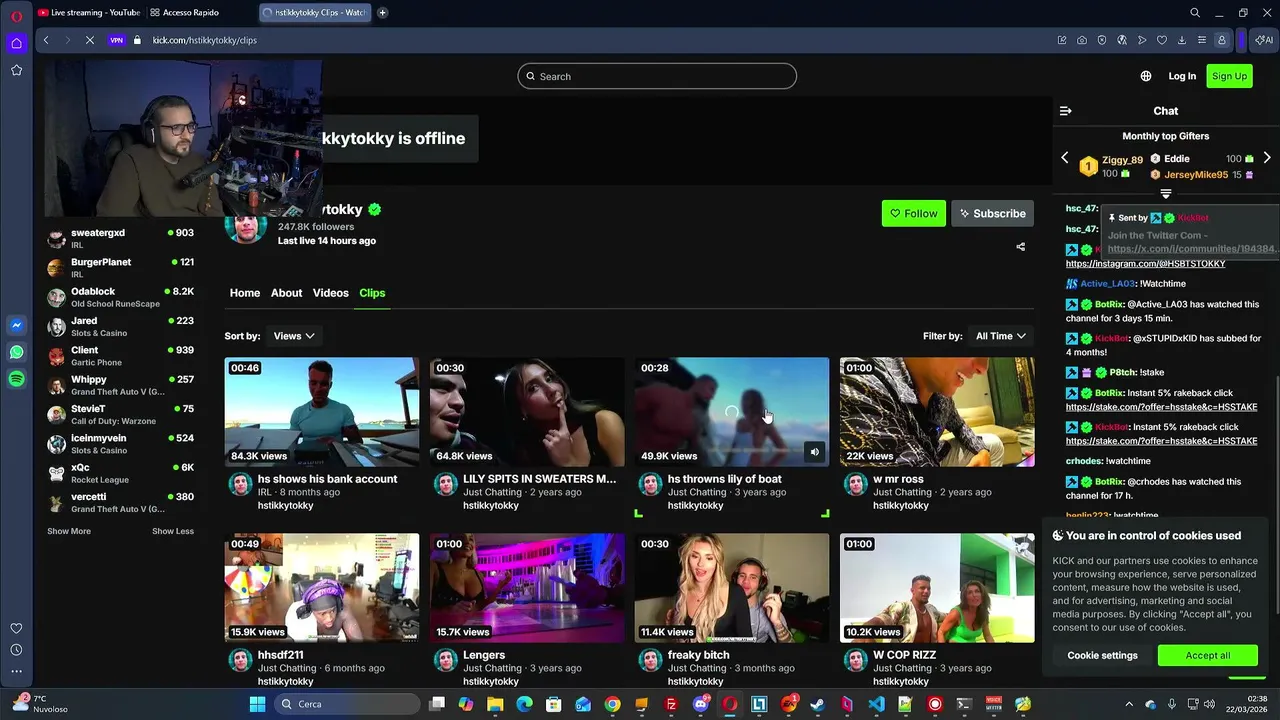Open the Opera AI assistant button
Screen dimensions: 1280x720
(x=1265, y=40)
